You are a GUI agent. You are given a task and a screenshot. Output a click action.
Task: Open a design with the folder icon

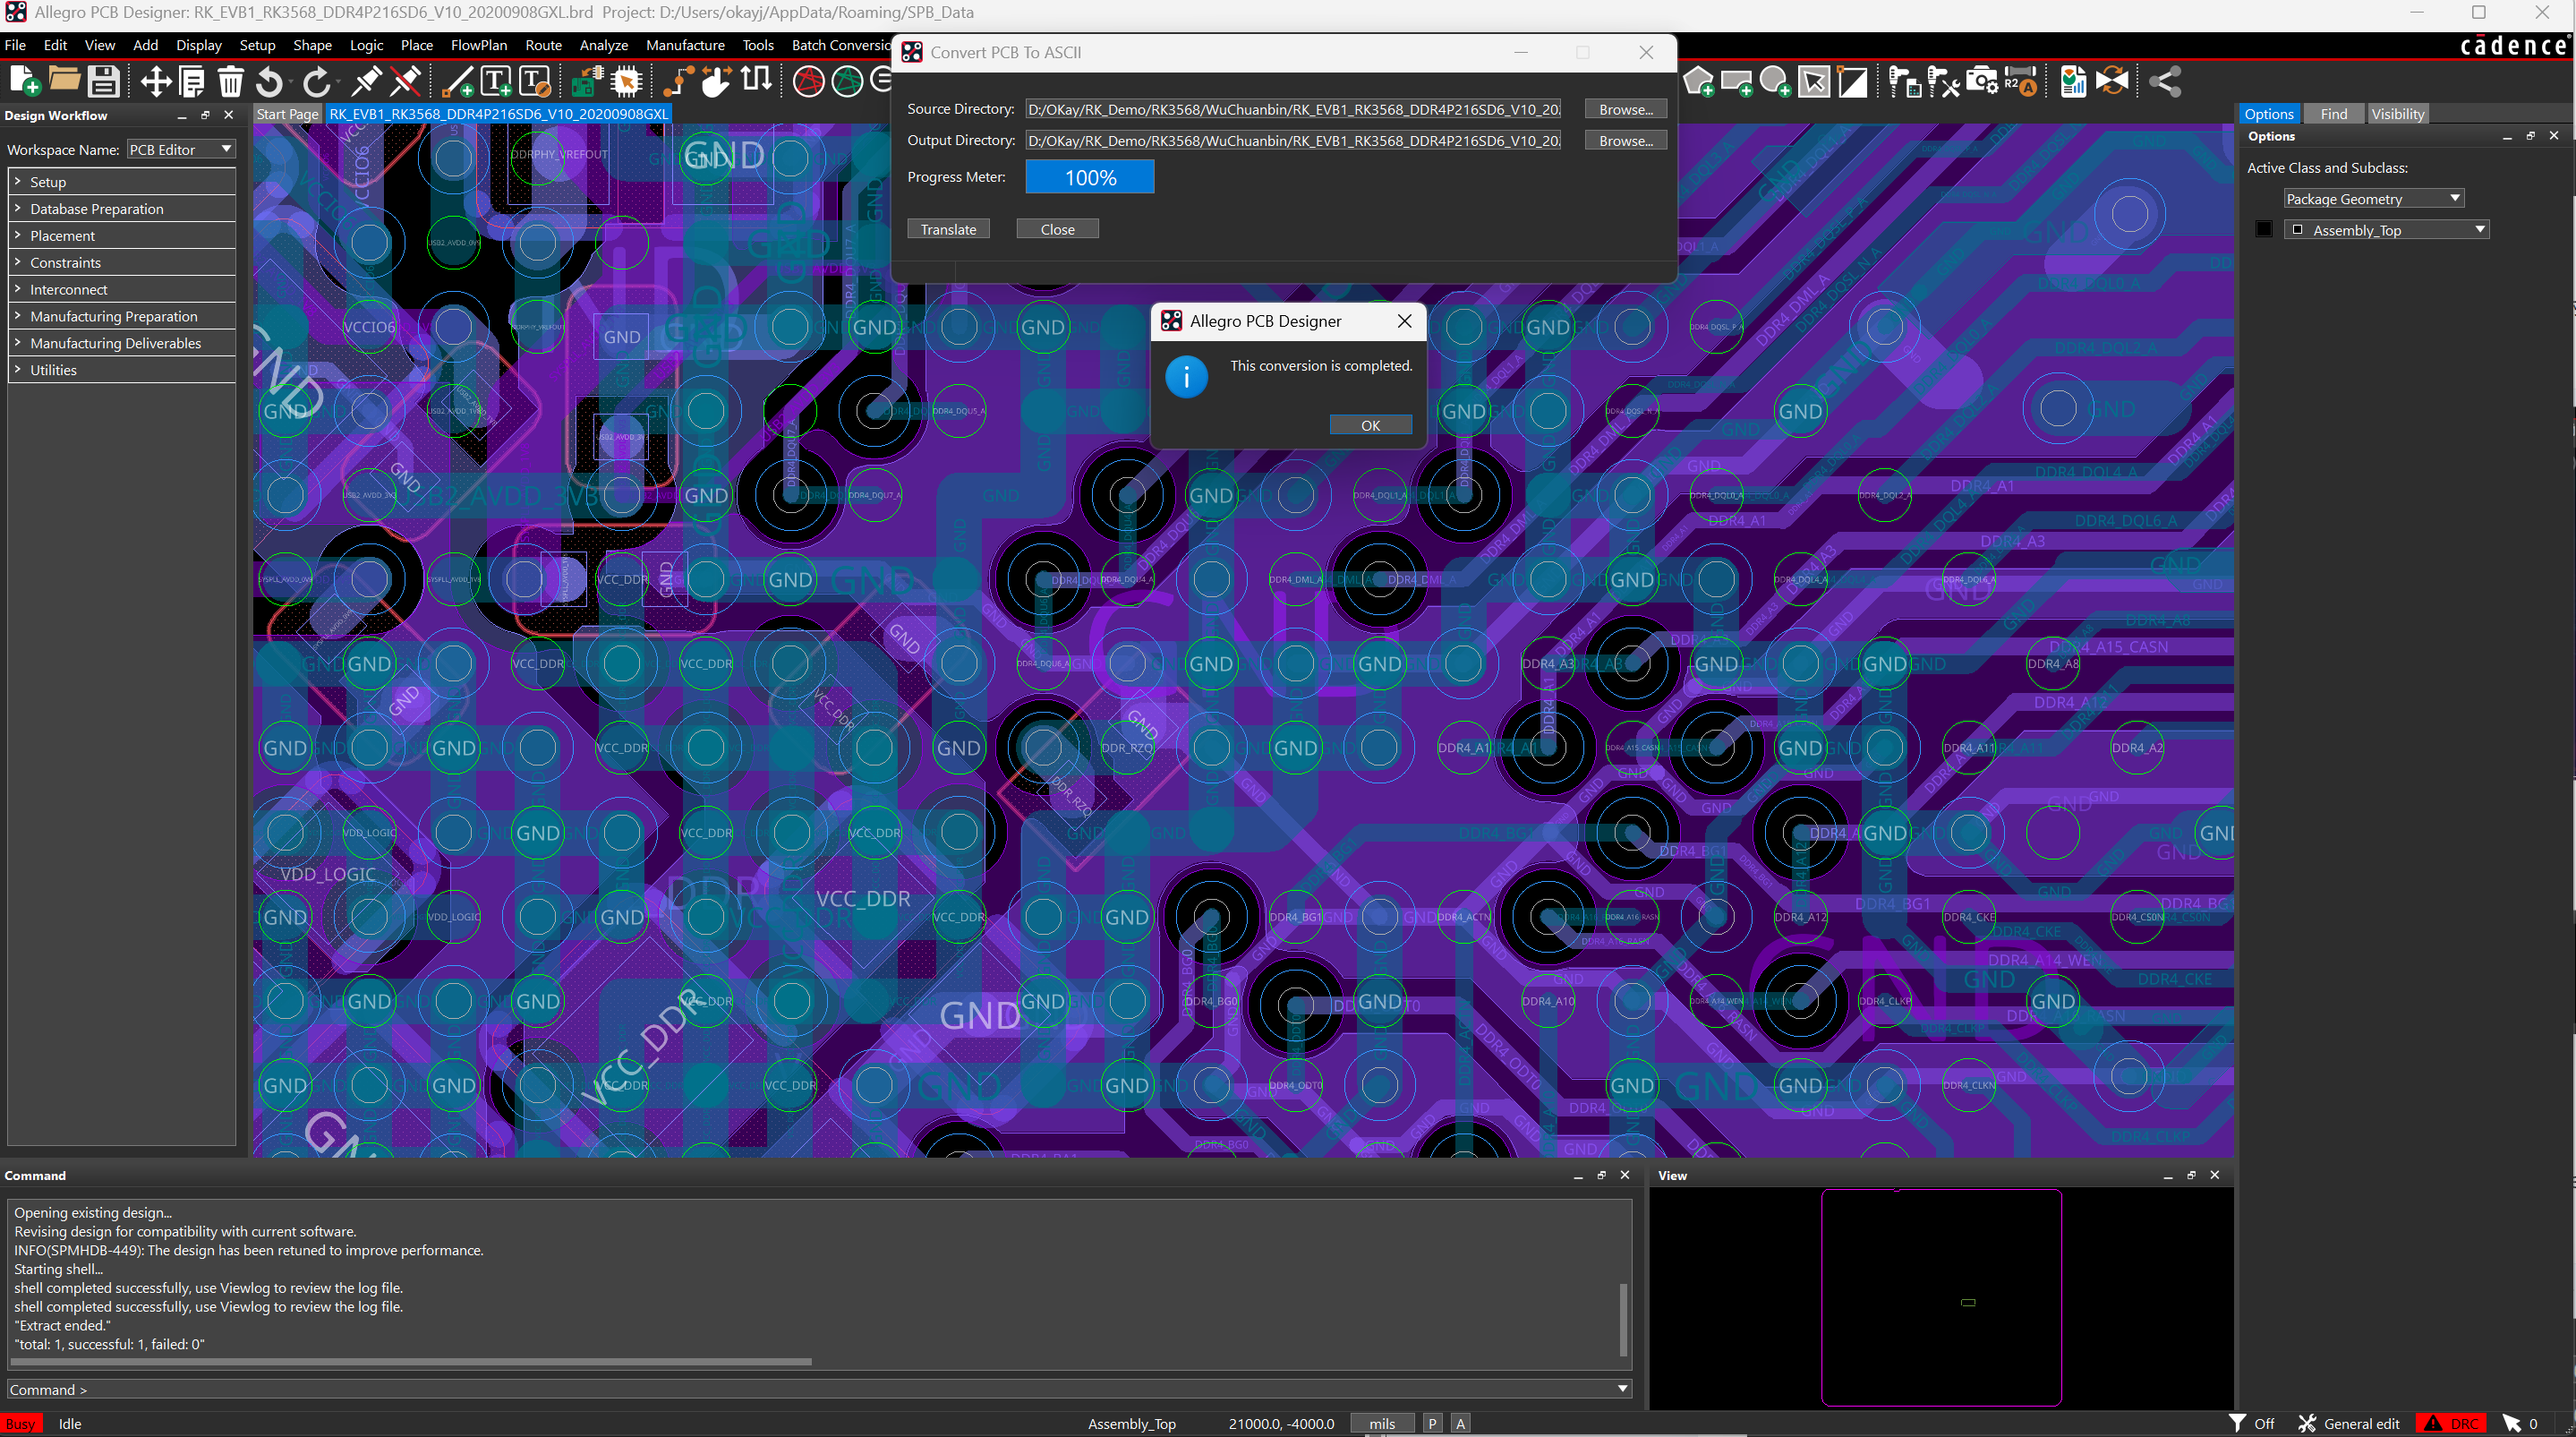[x=64, y=81]
